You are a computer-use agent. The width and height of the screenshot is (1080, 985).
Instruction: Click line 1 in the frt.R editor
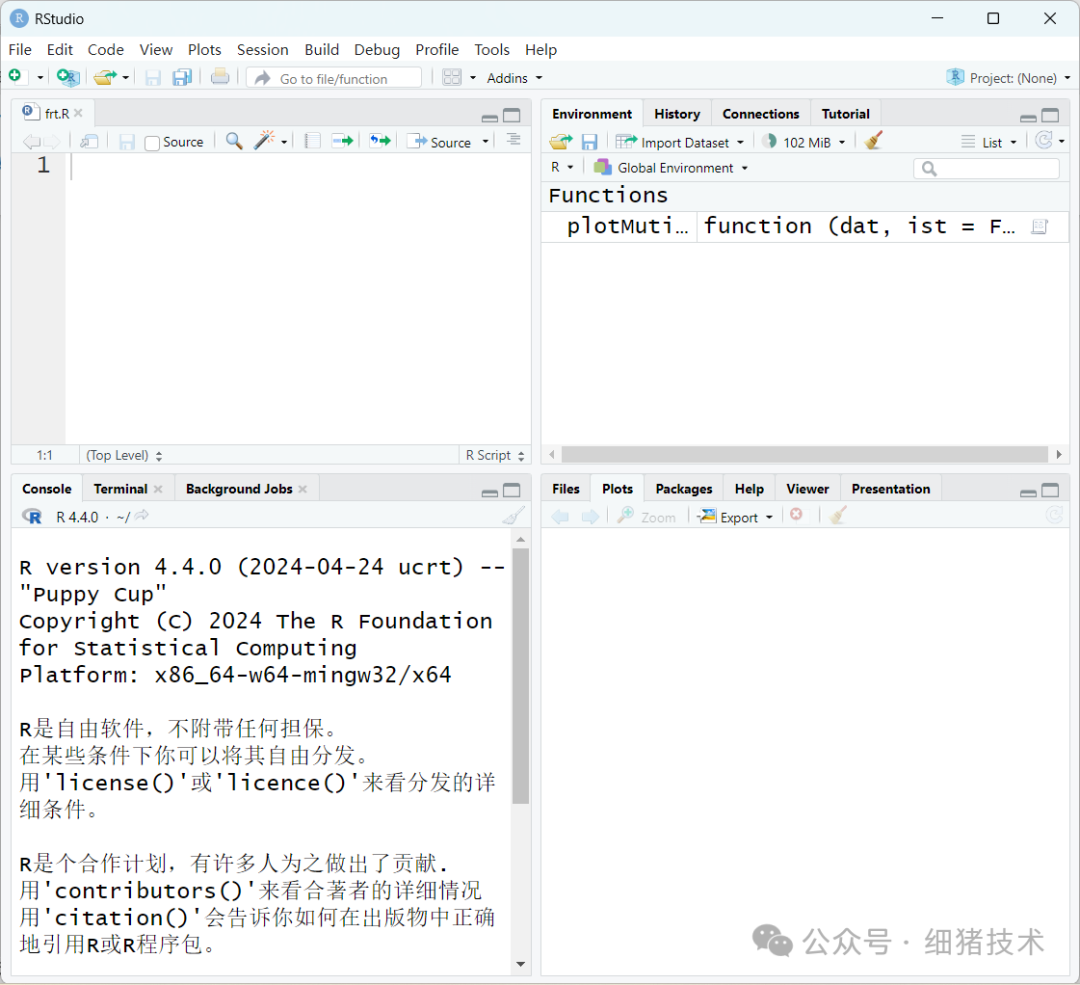tap(298, 165)
